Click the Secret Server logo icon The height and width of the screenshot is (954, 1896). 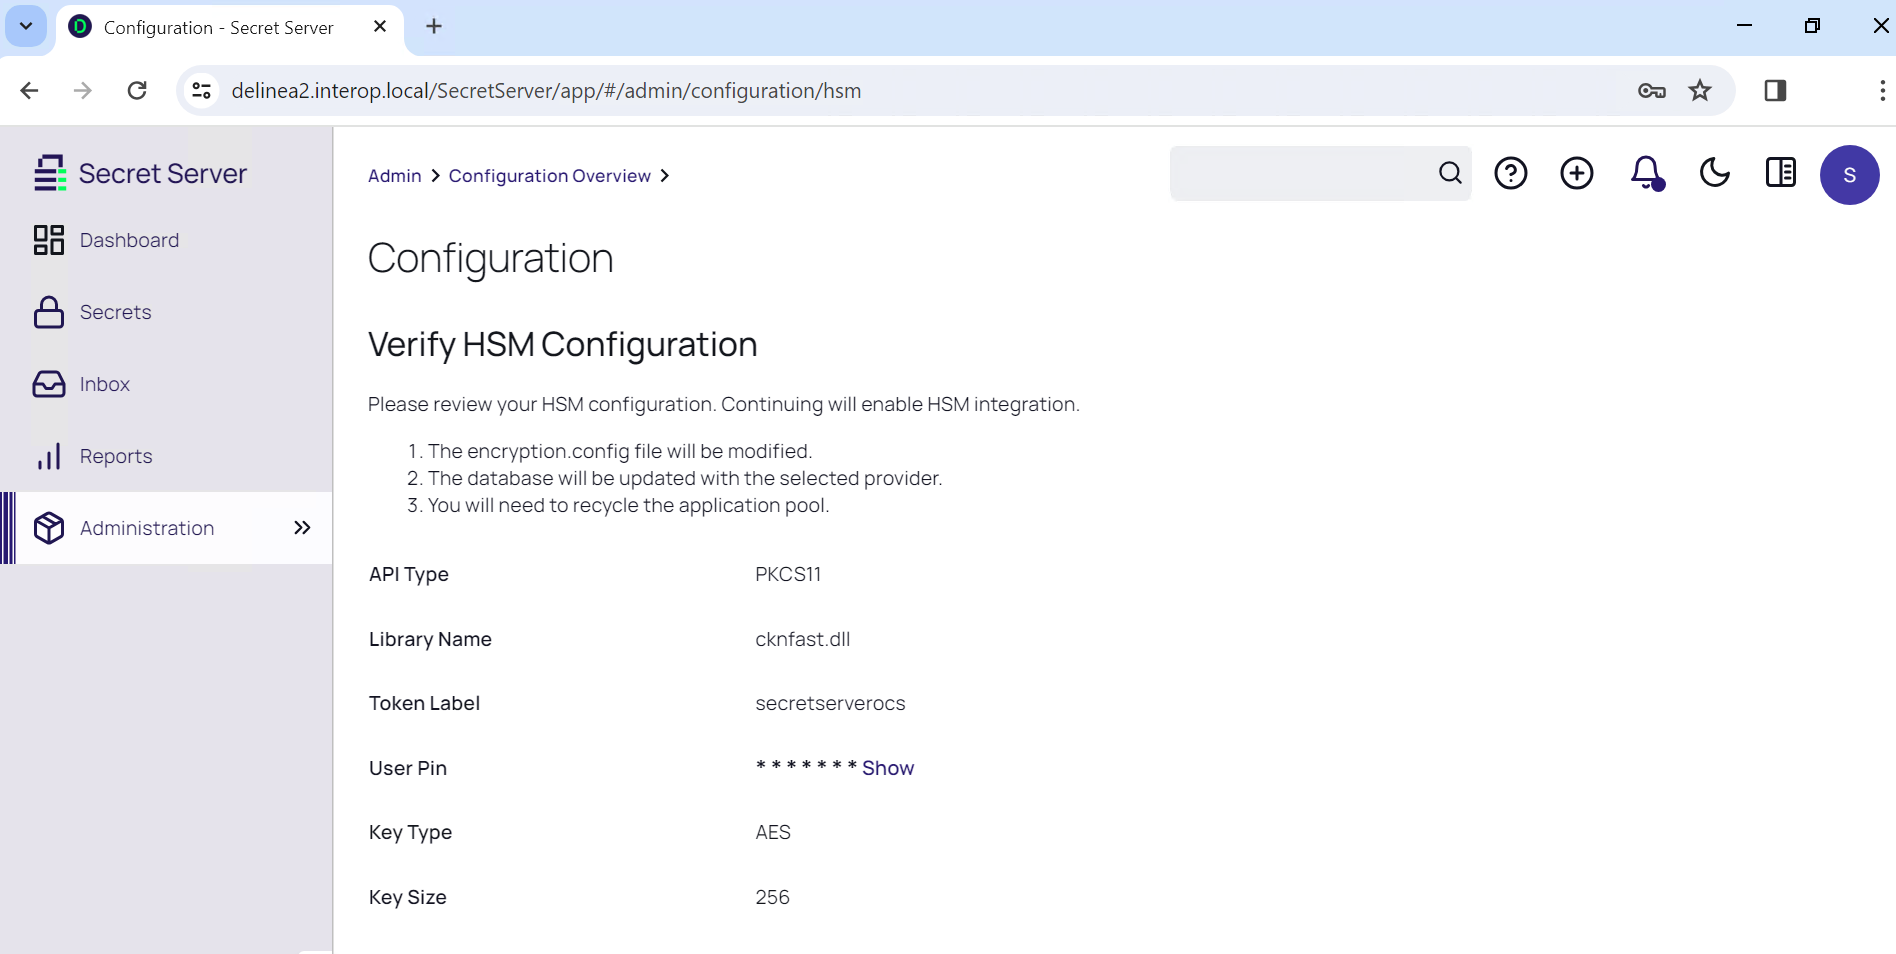click(50, 173)
